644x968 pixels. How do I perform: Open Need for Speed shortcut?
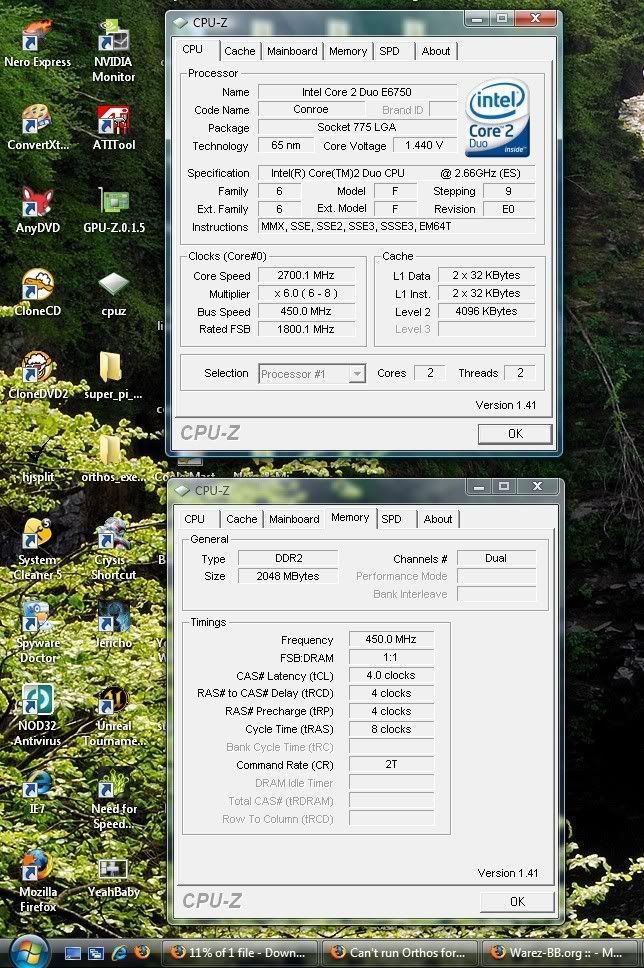tap(114, 798)
